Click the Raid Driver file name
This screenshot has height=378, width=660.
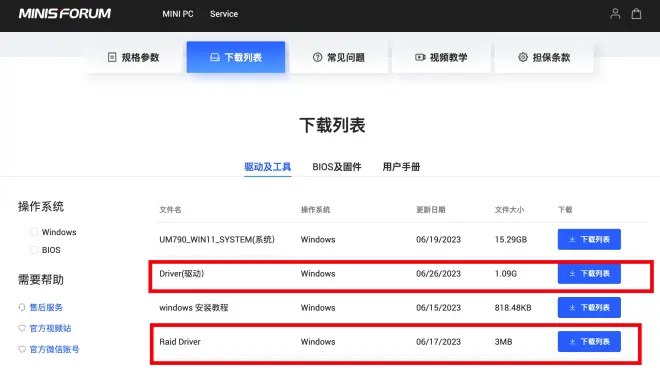[x=180, y=342]
